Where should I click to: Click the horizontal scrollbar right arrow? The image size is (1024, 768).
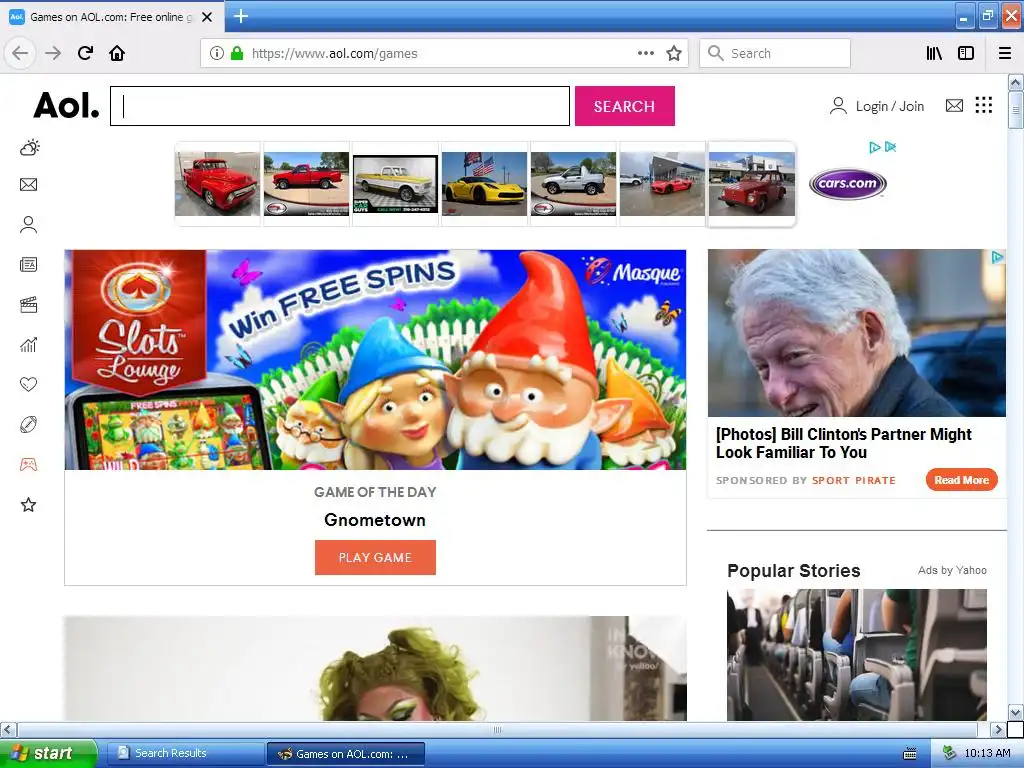[998, 729]
